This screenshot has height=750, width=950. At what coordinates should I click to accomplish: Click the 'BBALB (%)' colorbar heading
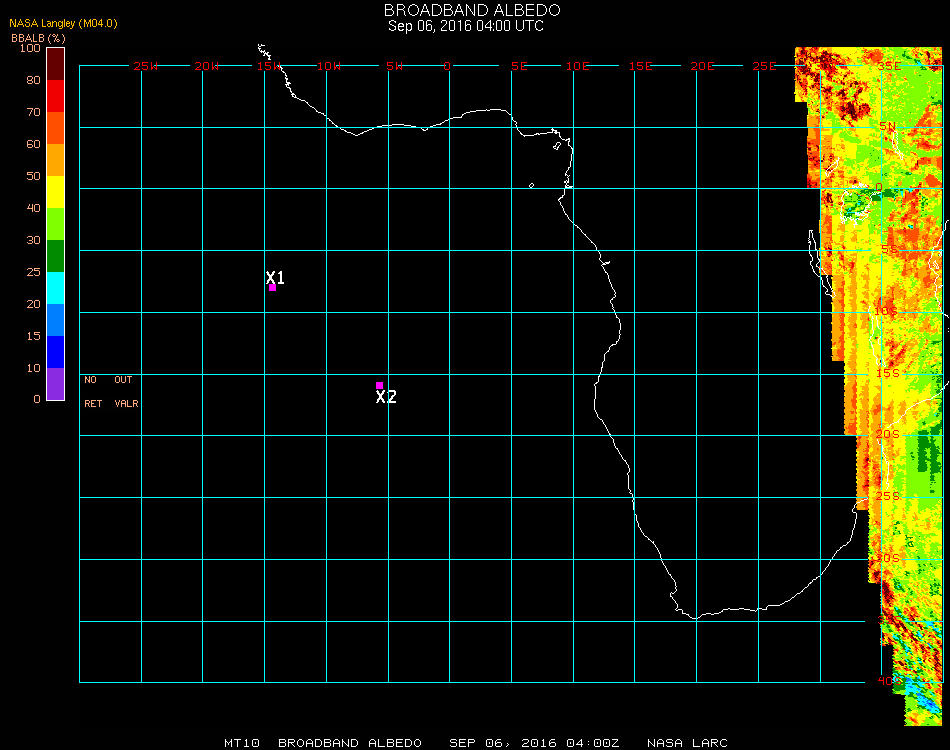[x=38, y=38]
